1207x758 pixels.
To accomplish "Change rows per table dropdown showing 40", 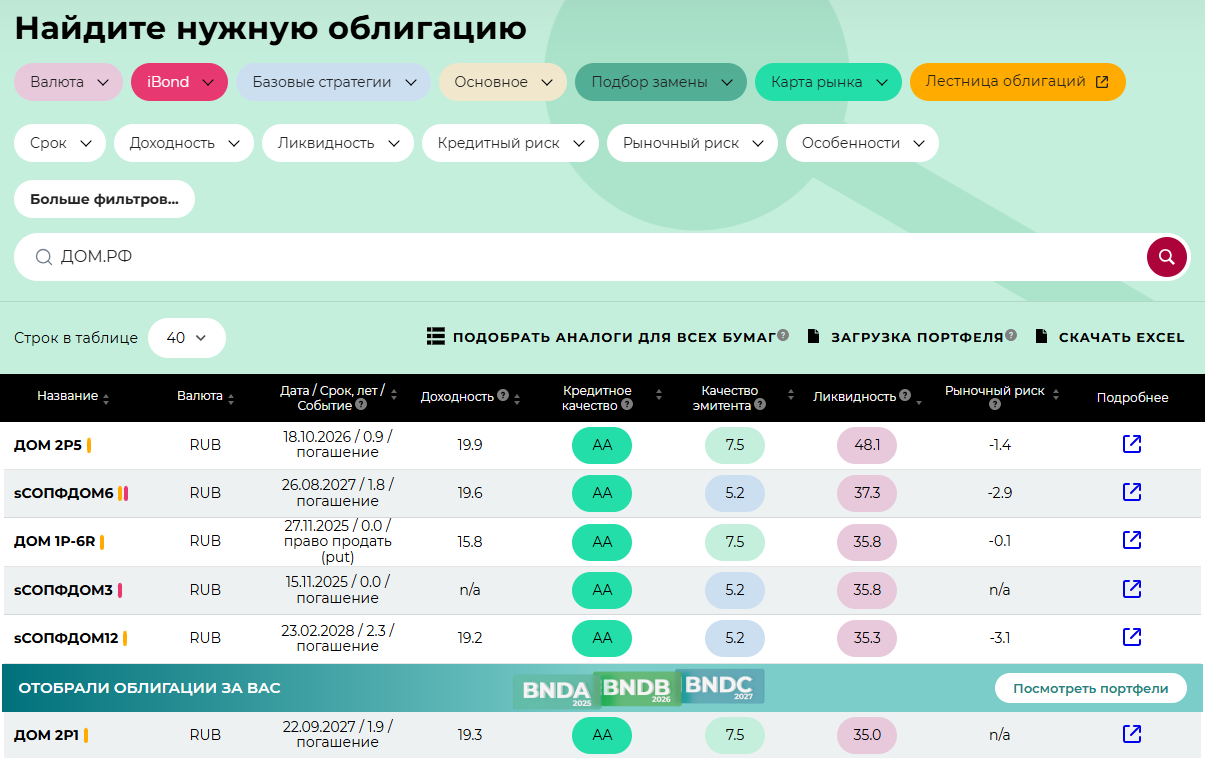I will pyautogui.click(x=186, y=338).
